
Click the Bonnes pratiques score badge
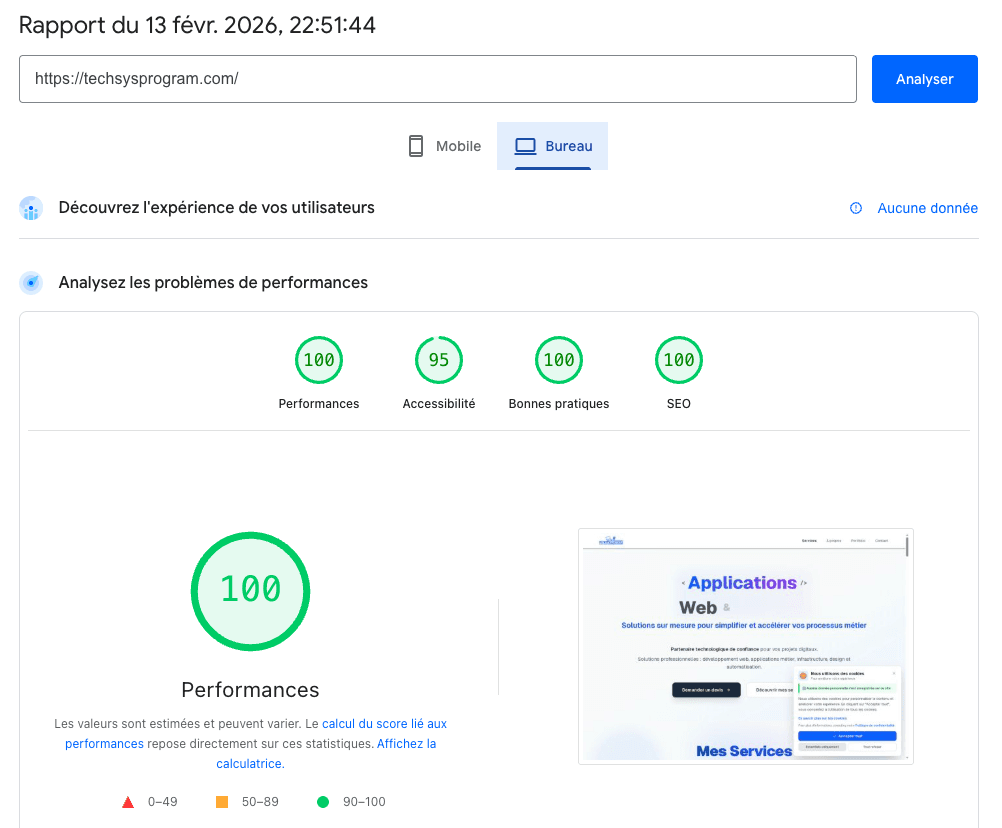[x=558, y=359]
